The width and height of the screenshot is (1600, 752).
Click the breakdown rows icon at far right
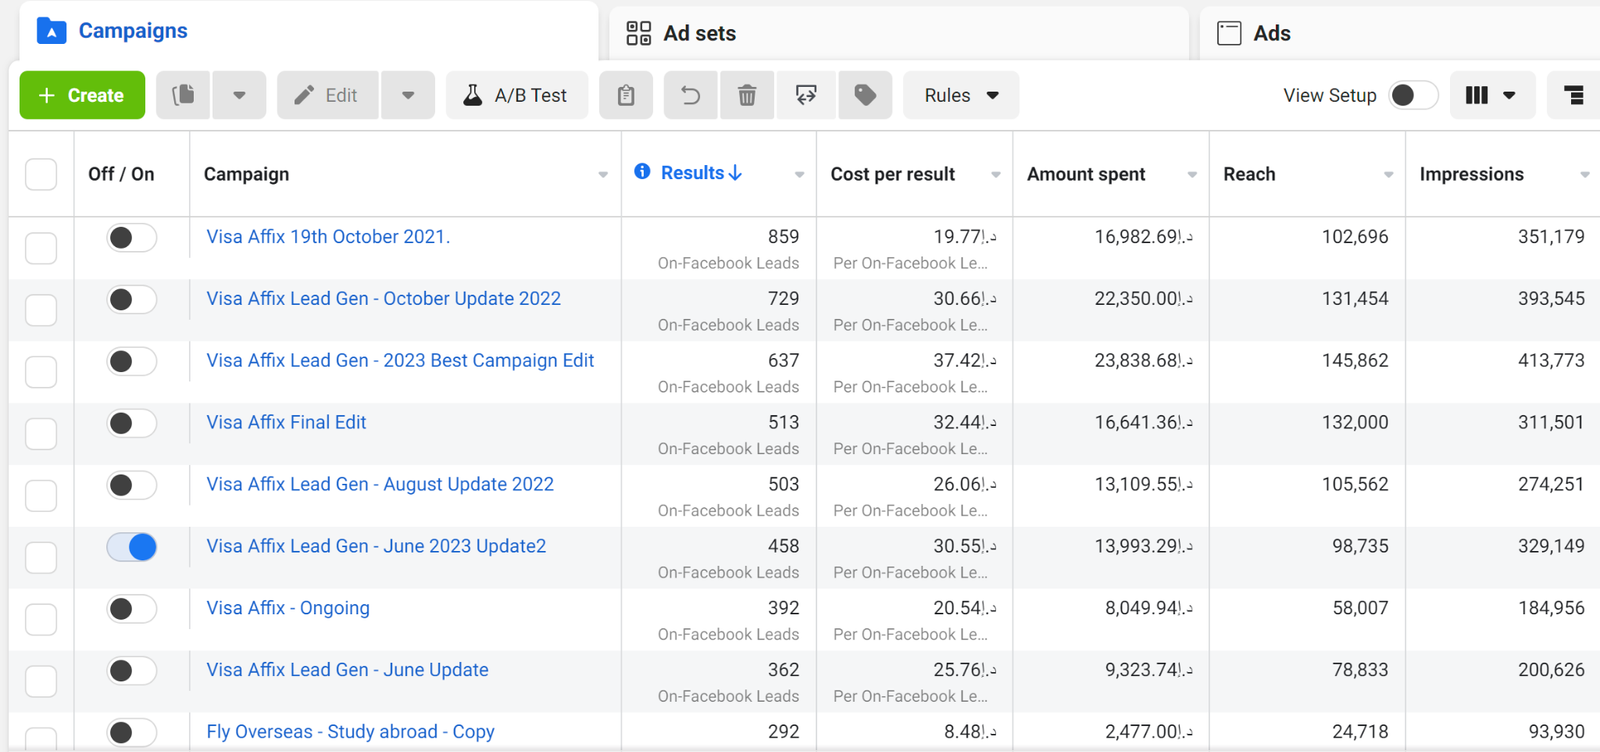pos(1573,95)
